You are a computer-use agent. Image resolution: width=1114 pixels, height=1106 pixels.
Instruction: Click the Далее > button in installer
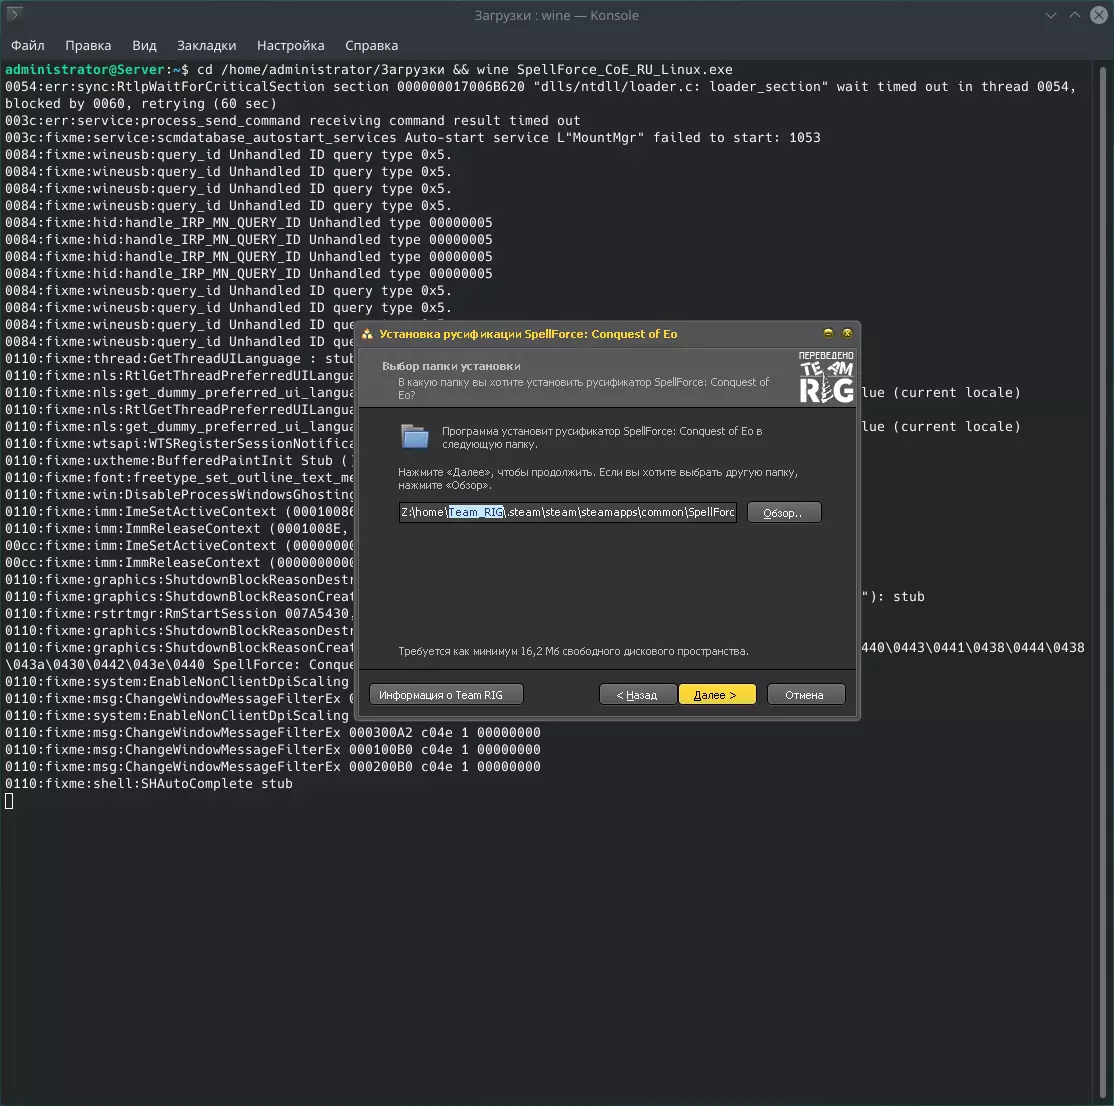(x=717, y=695)
